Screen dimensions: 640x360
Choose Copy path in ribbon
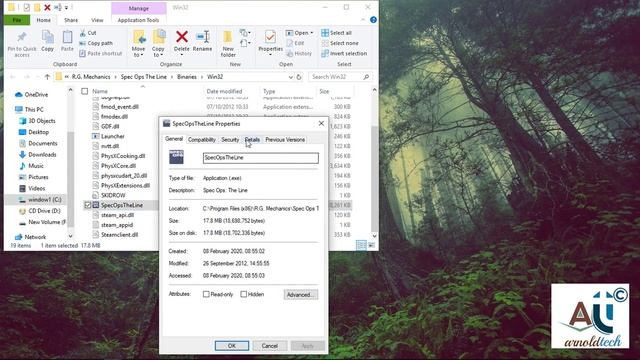pyautogui.click(x=96, y=43)
